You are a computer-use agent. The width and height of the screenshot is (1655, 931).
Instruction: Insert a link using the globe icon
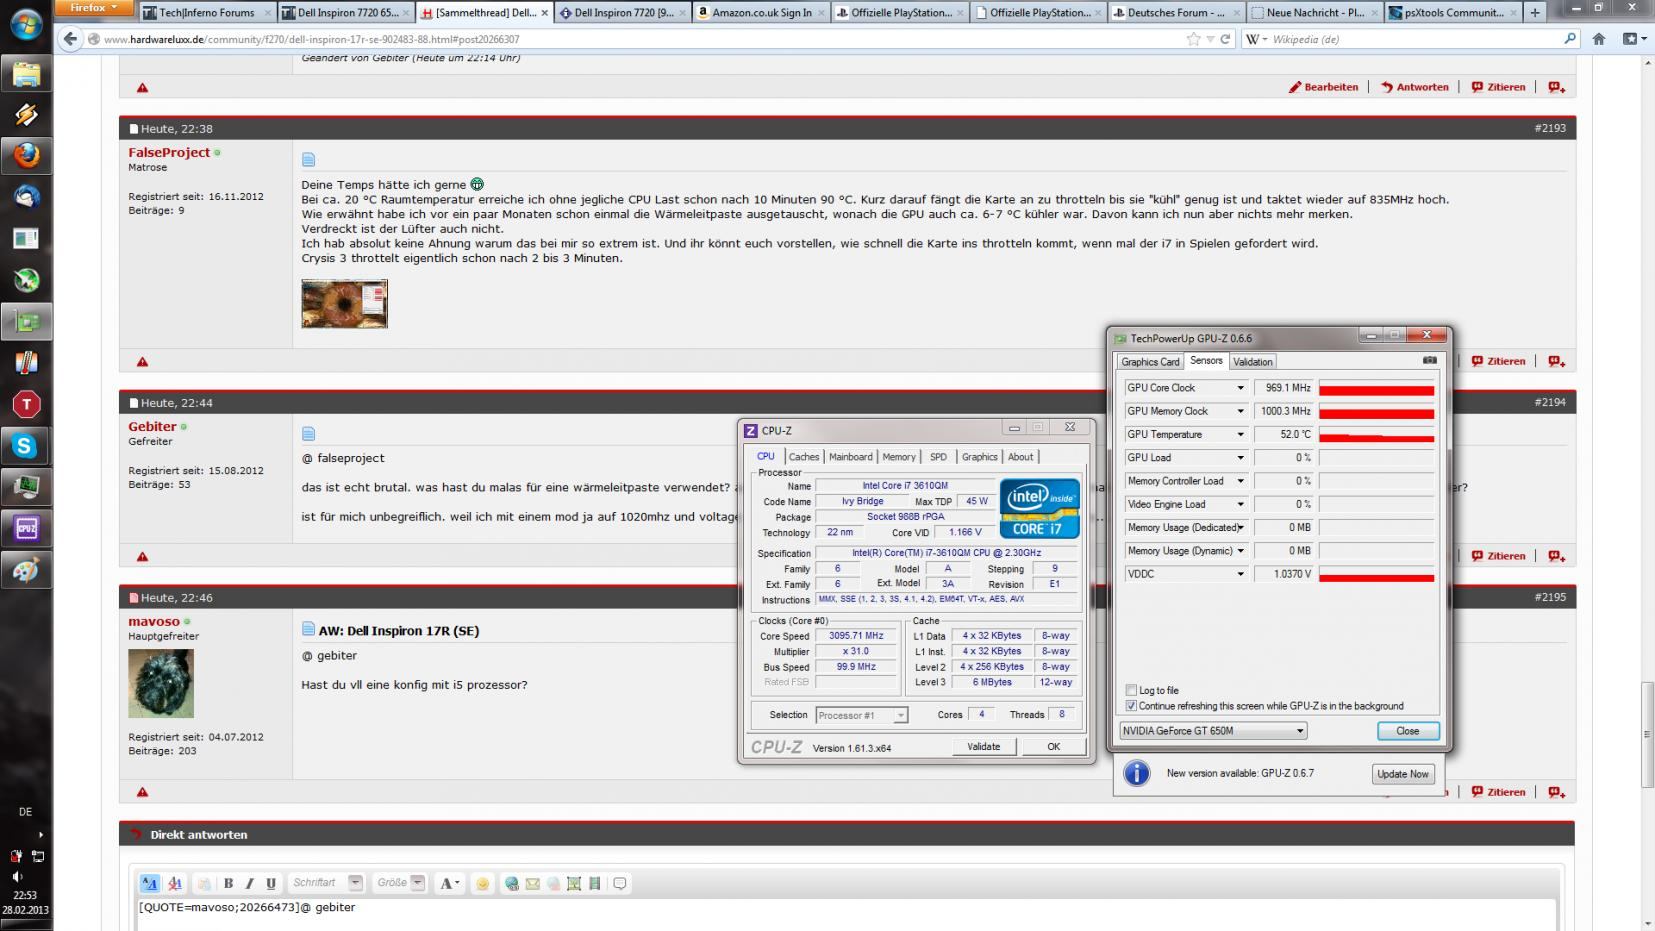pyautogui.click(x=512, y=883)
